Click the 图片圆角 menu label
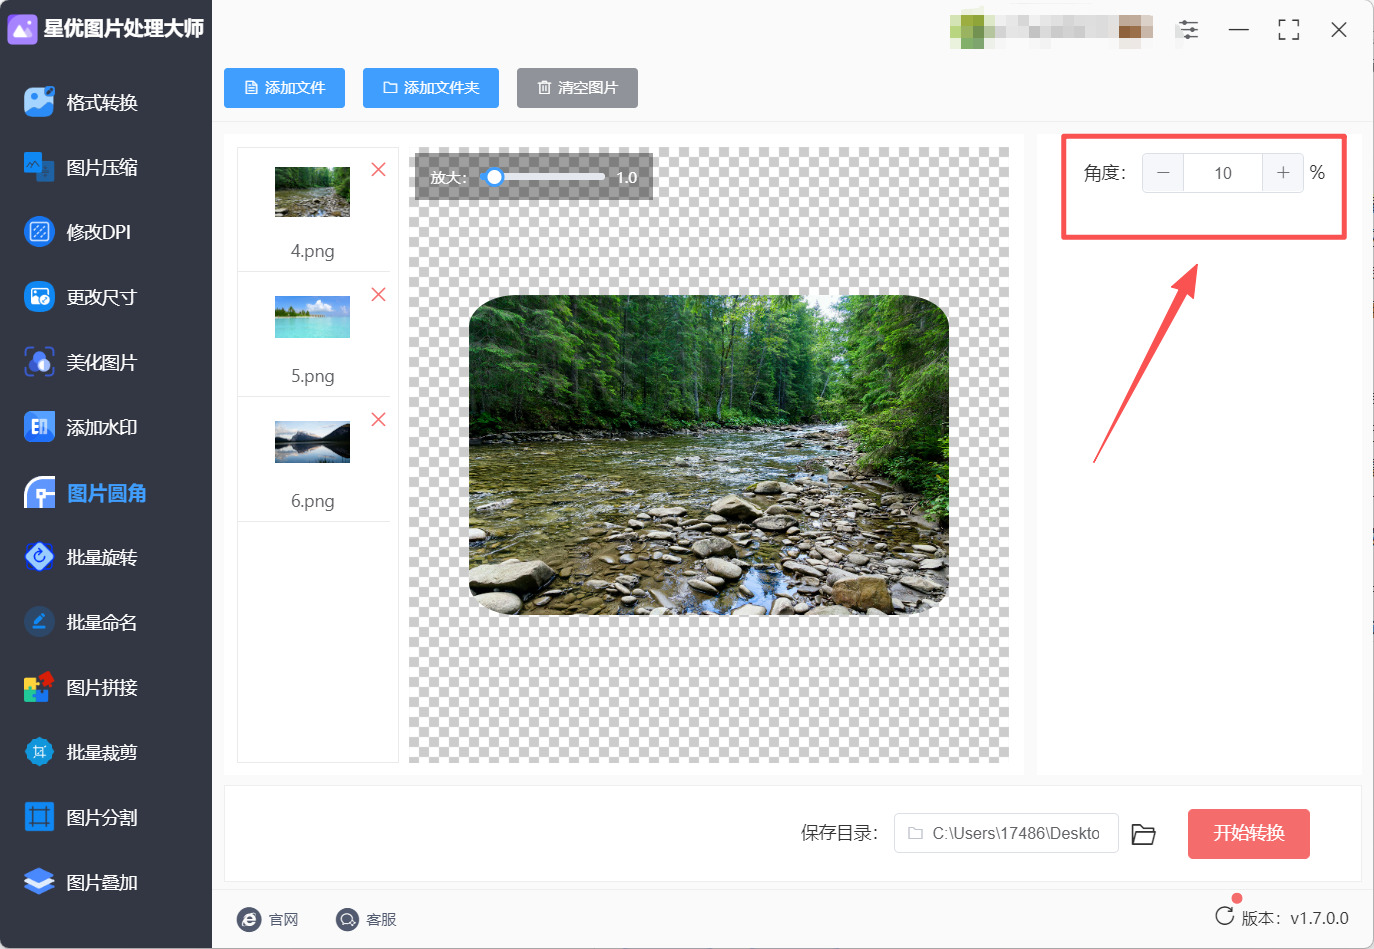The image size is (1374, 949). click(107, 493)
